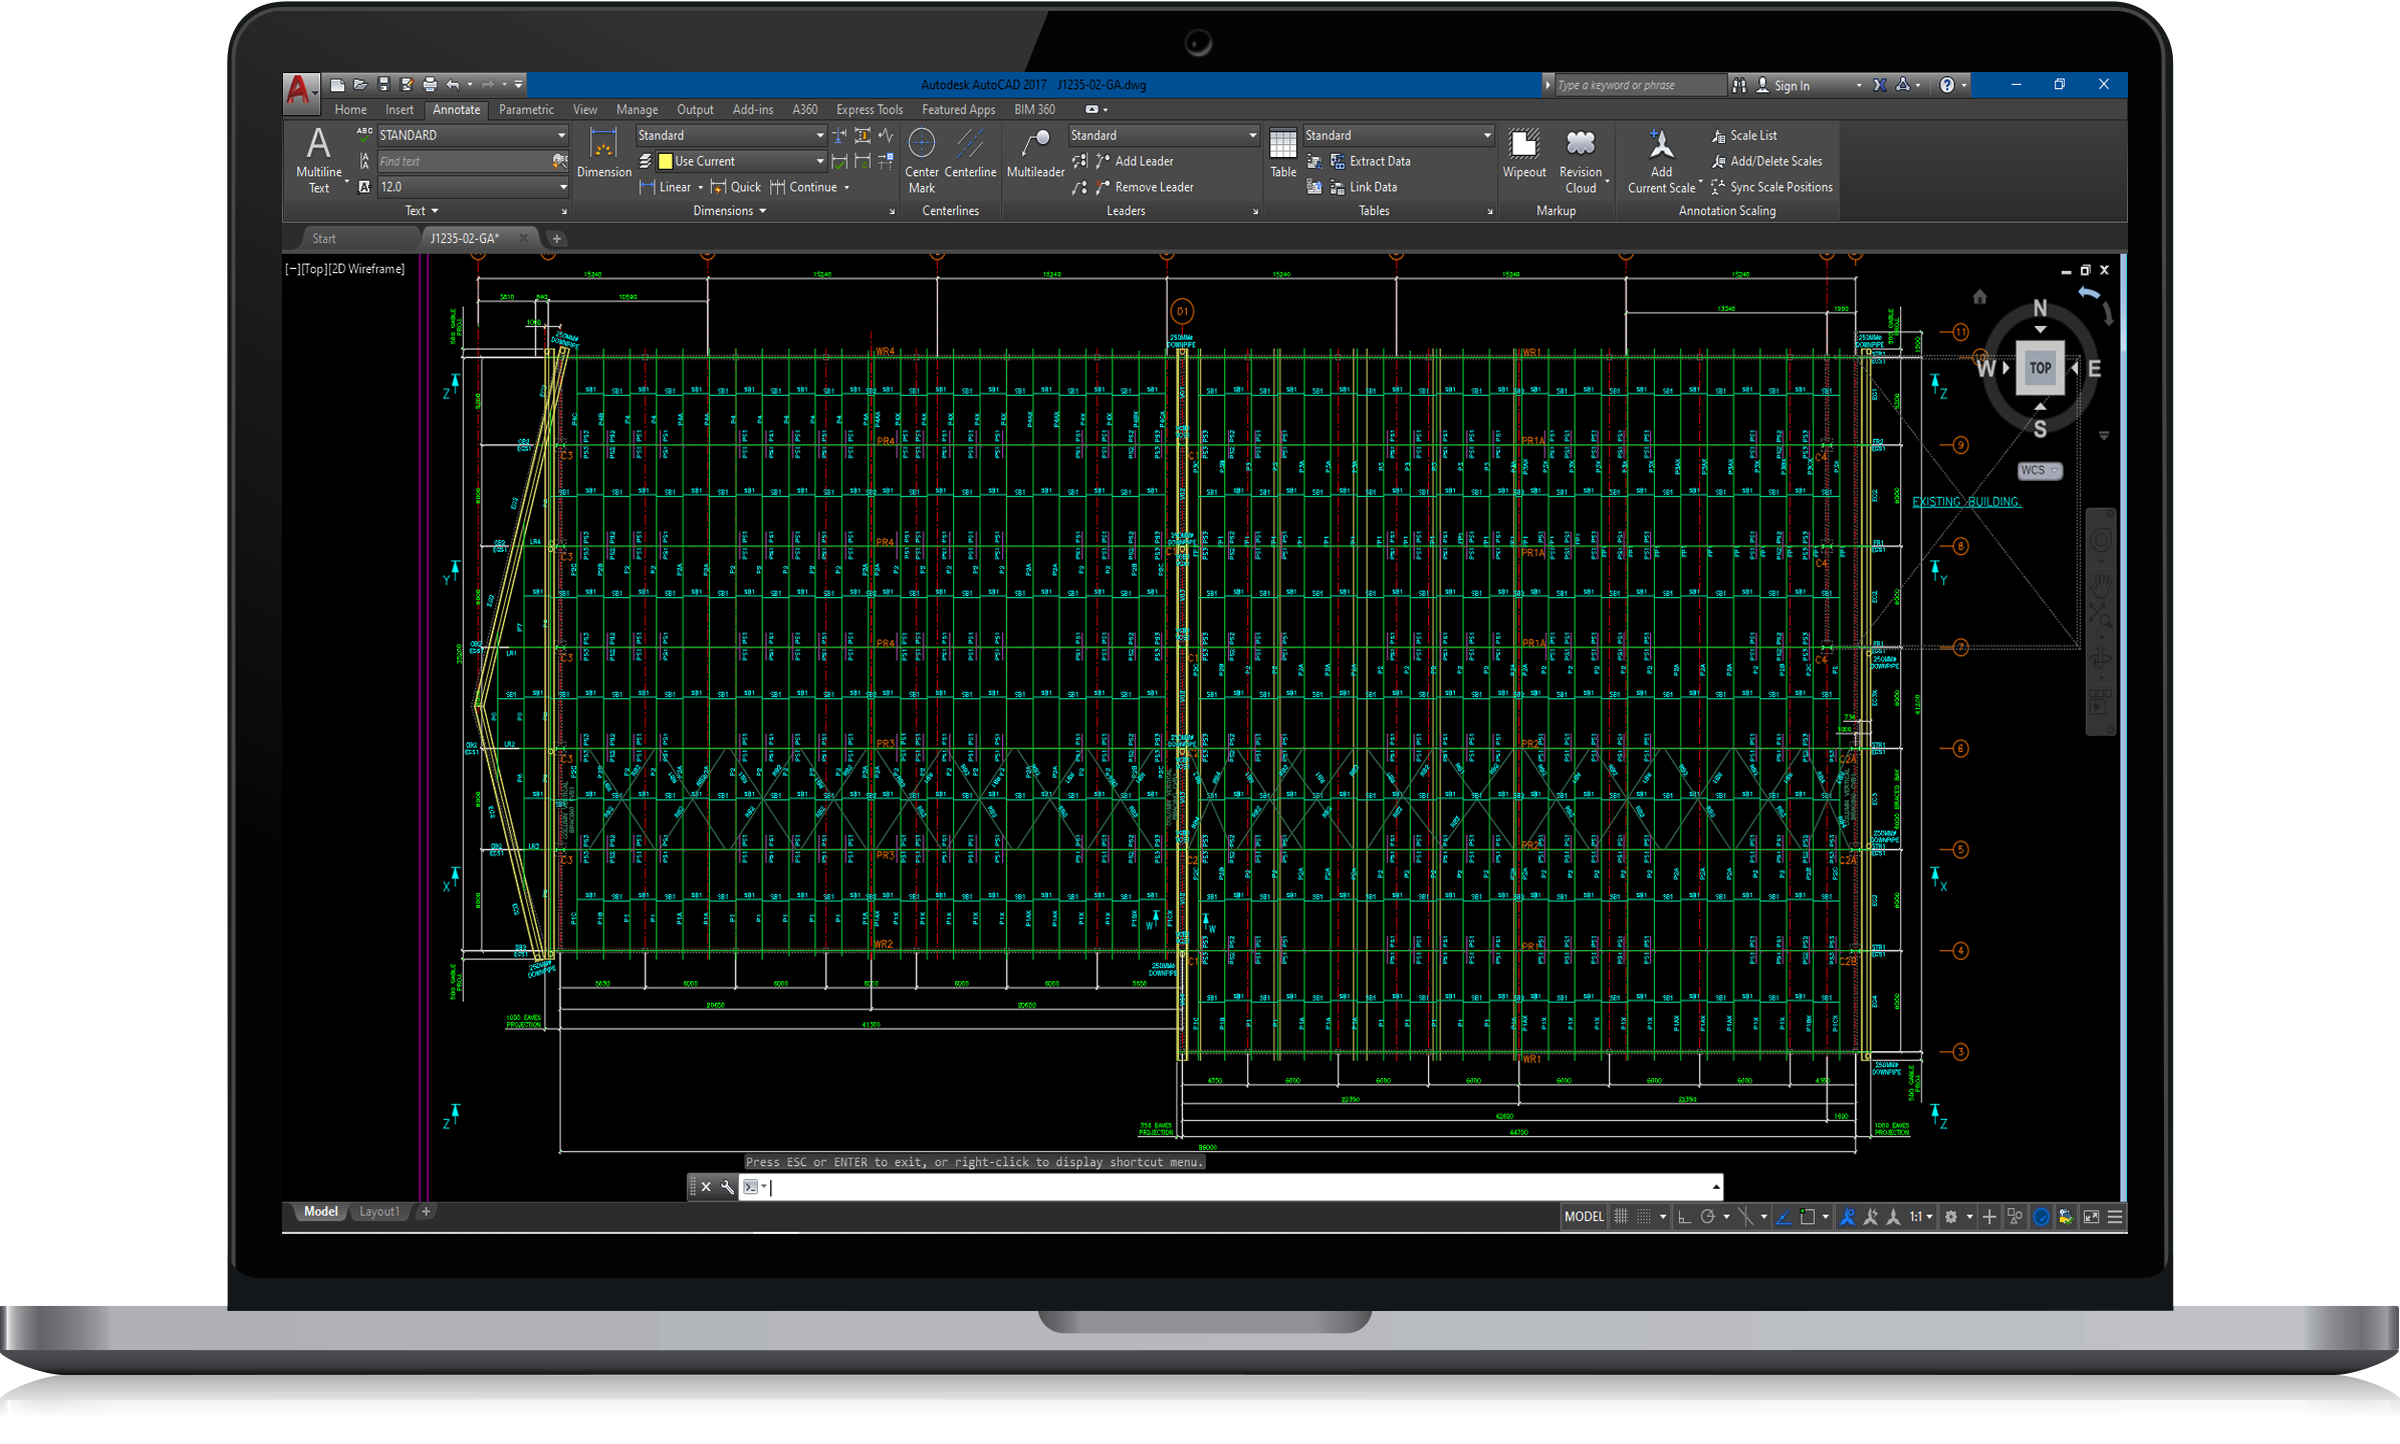The image size is (2400, 1444).
Task: Click the Home icon near the ViewCube
Action: (x=1979, y=297)
